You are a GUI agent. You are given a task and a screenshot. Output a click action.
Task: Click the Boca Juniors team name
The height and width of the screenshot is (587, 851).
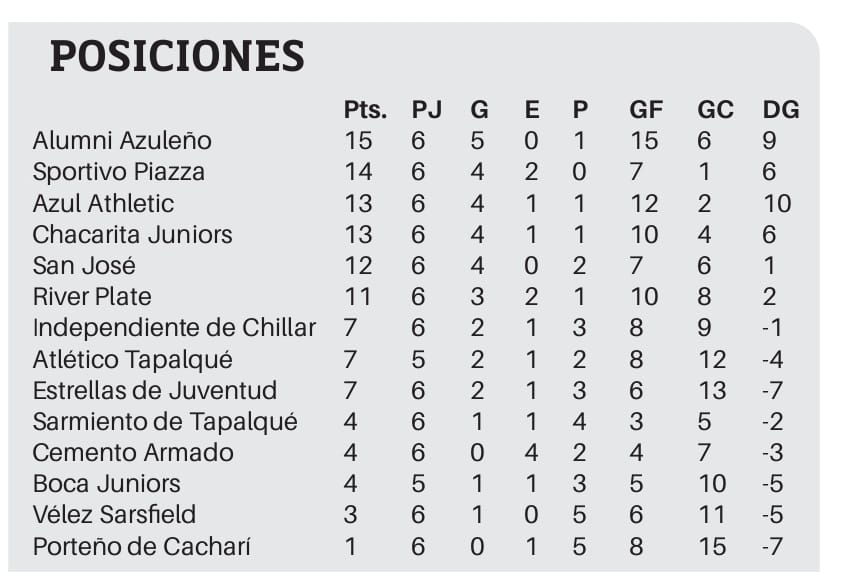106,483
